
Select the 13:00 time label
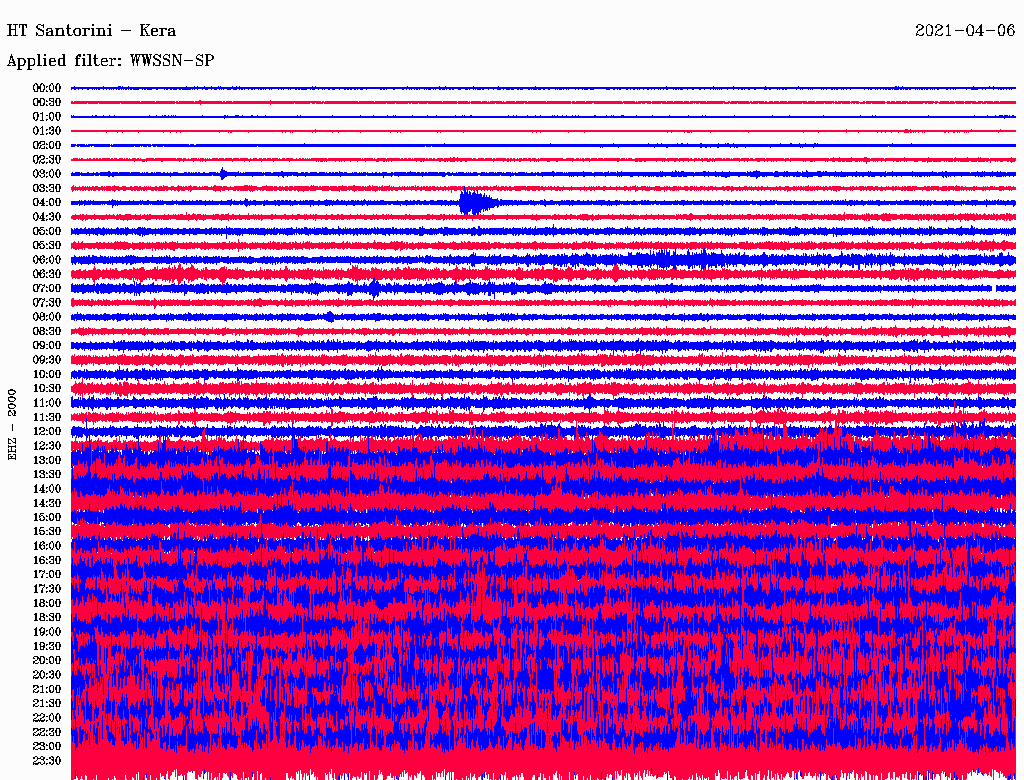coord(47,461)
